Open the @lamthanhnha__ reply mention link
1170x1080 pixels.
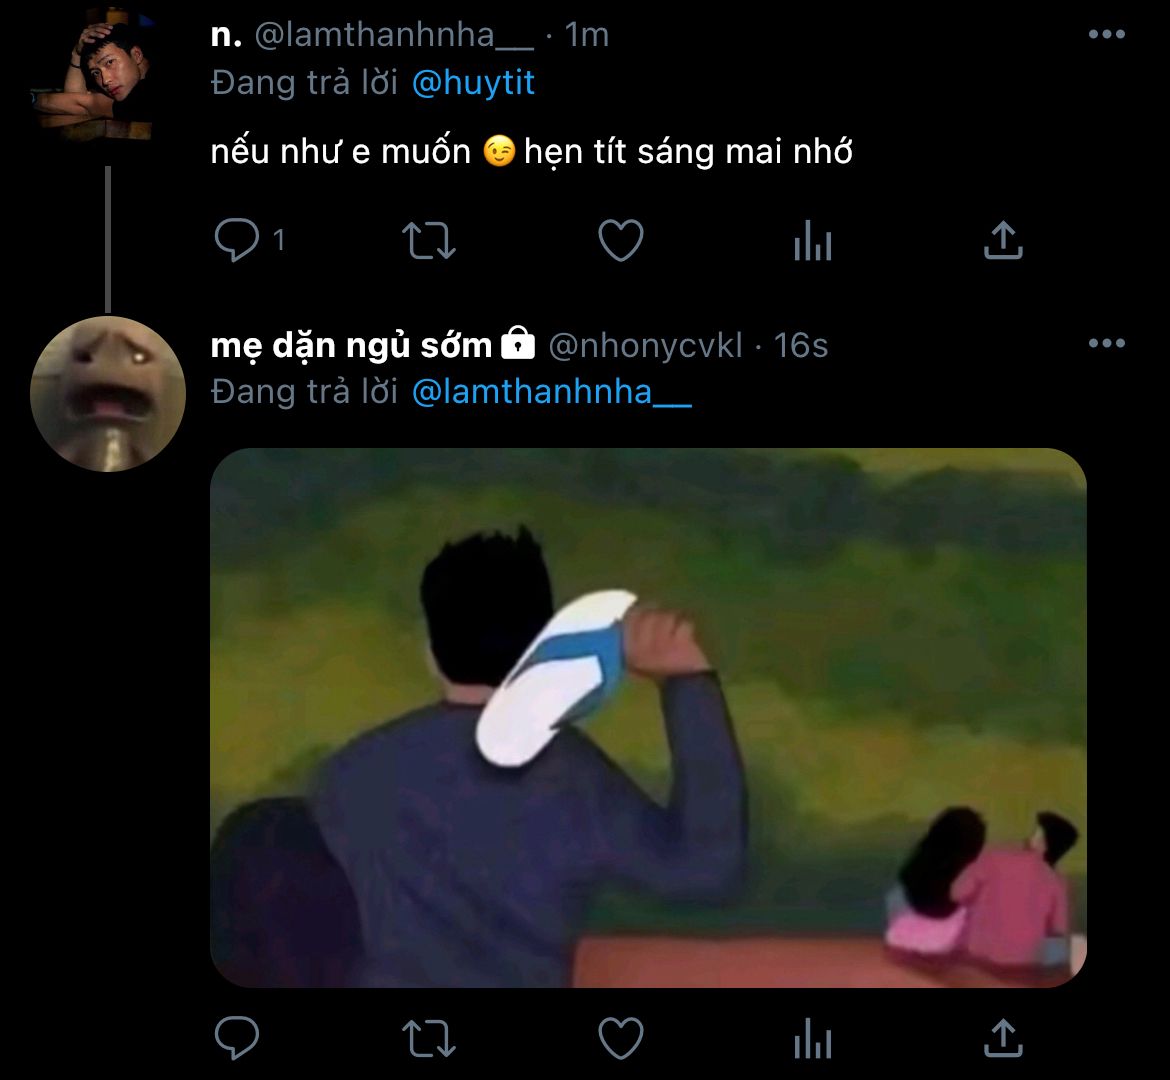[x=551, y=392]
